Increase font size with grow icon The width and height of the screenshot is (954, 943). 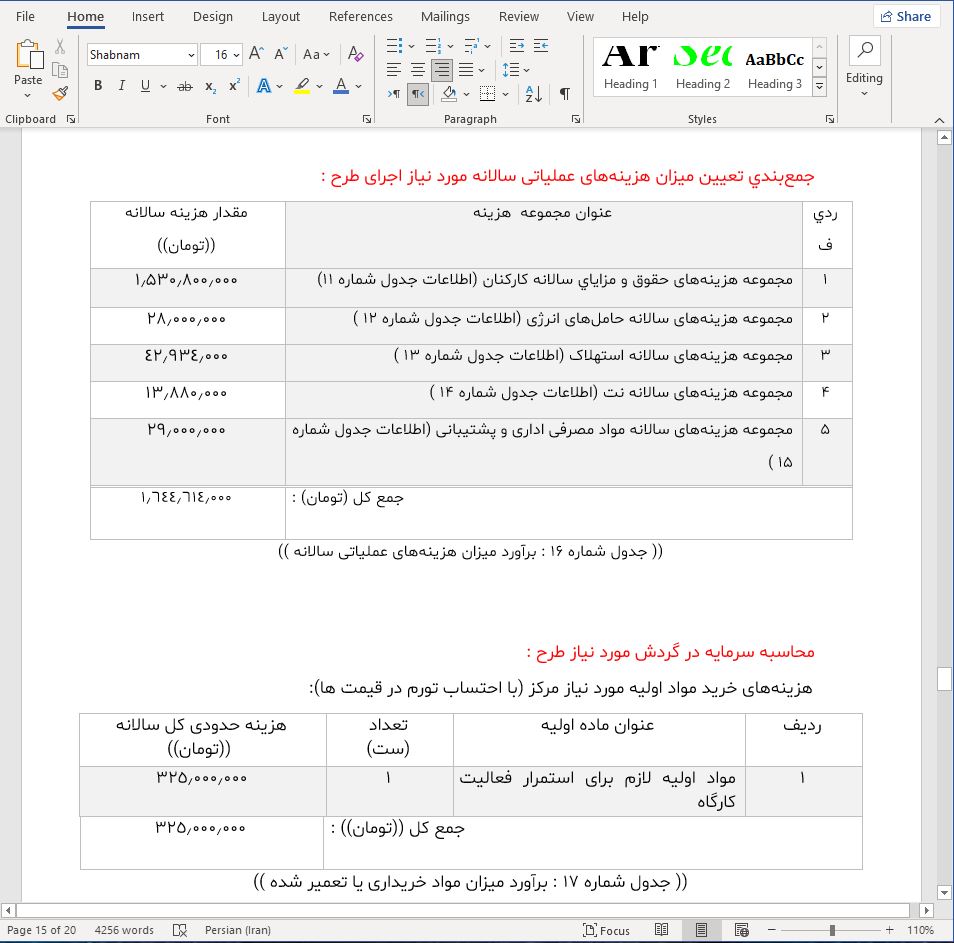(256, 54)
